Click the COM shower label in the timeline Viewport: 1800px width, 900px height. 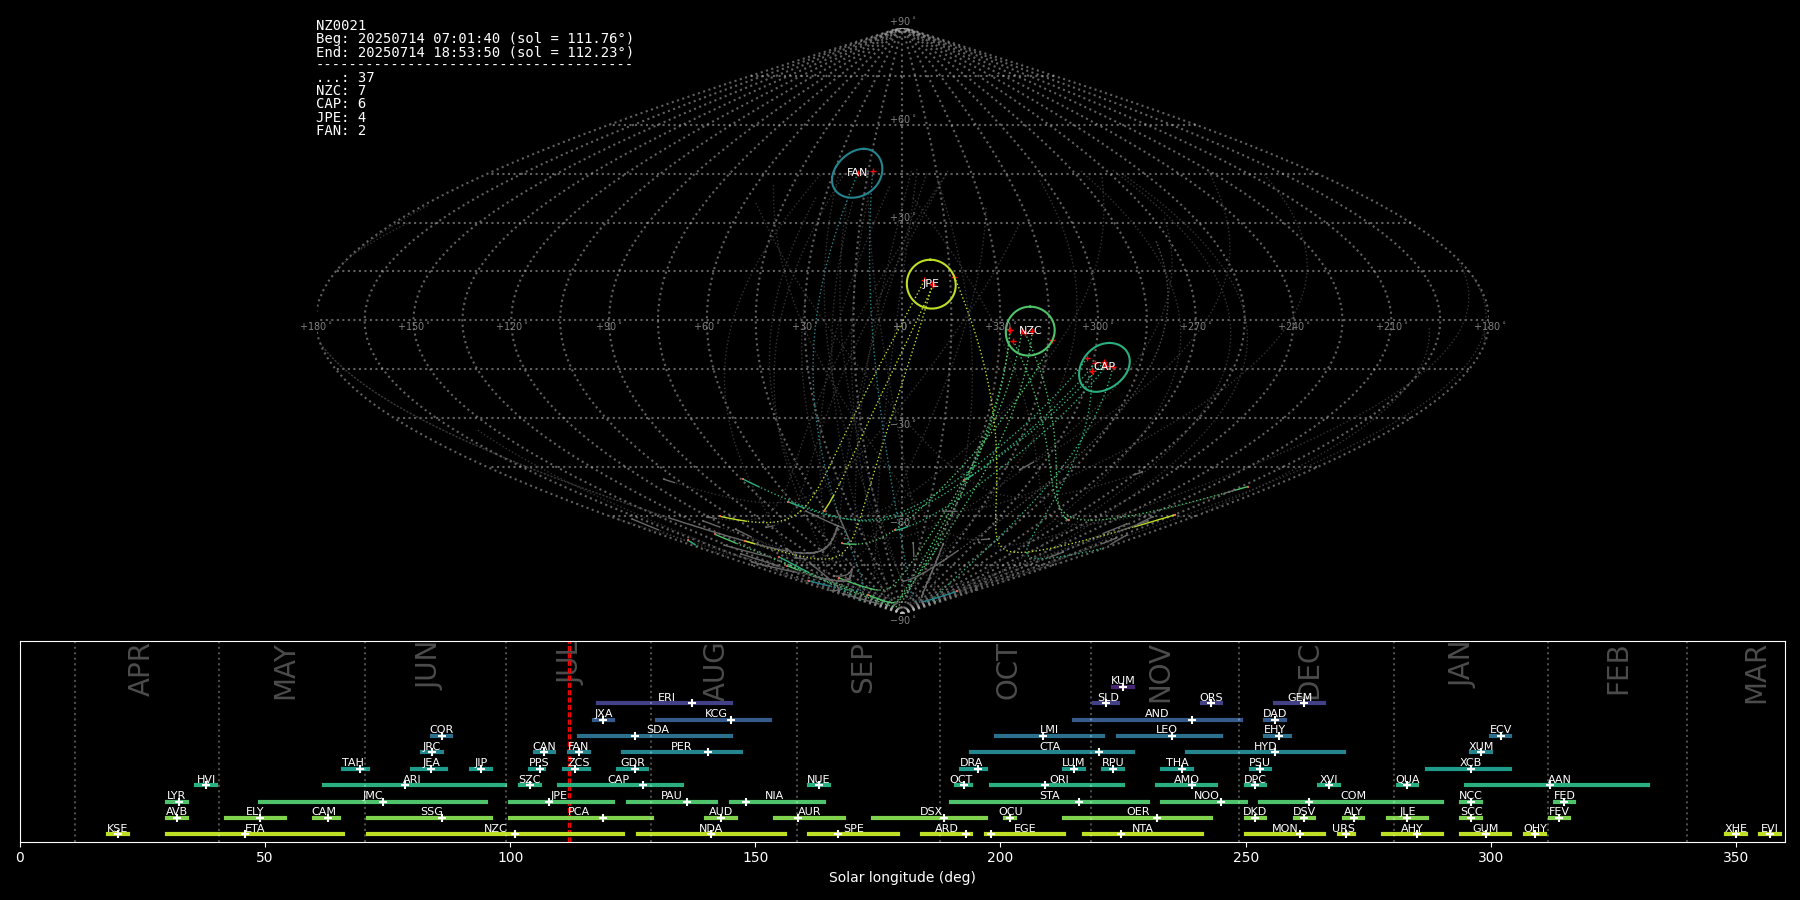(x=1354, y=796)
